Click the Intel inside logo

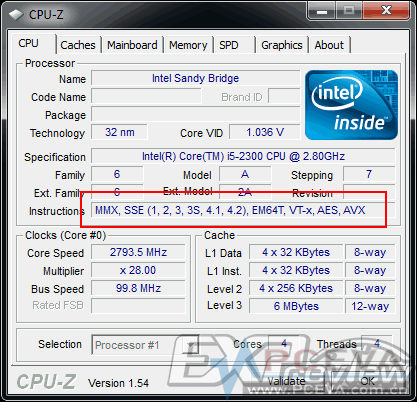351,105
